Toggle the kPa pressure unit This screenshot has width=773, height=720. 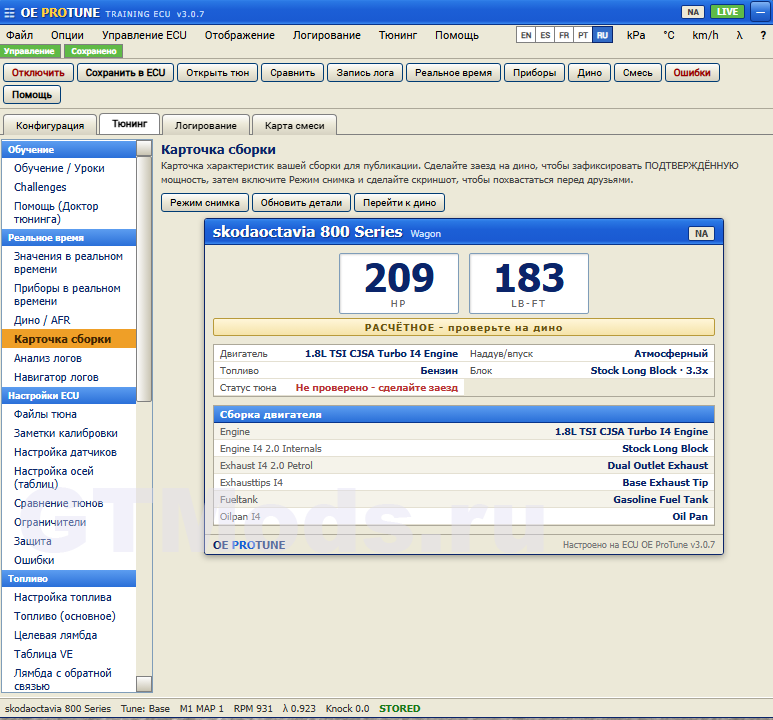click(x=635, y=35)
